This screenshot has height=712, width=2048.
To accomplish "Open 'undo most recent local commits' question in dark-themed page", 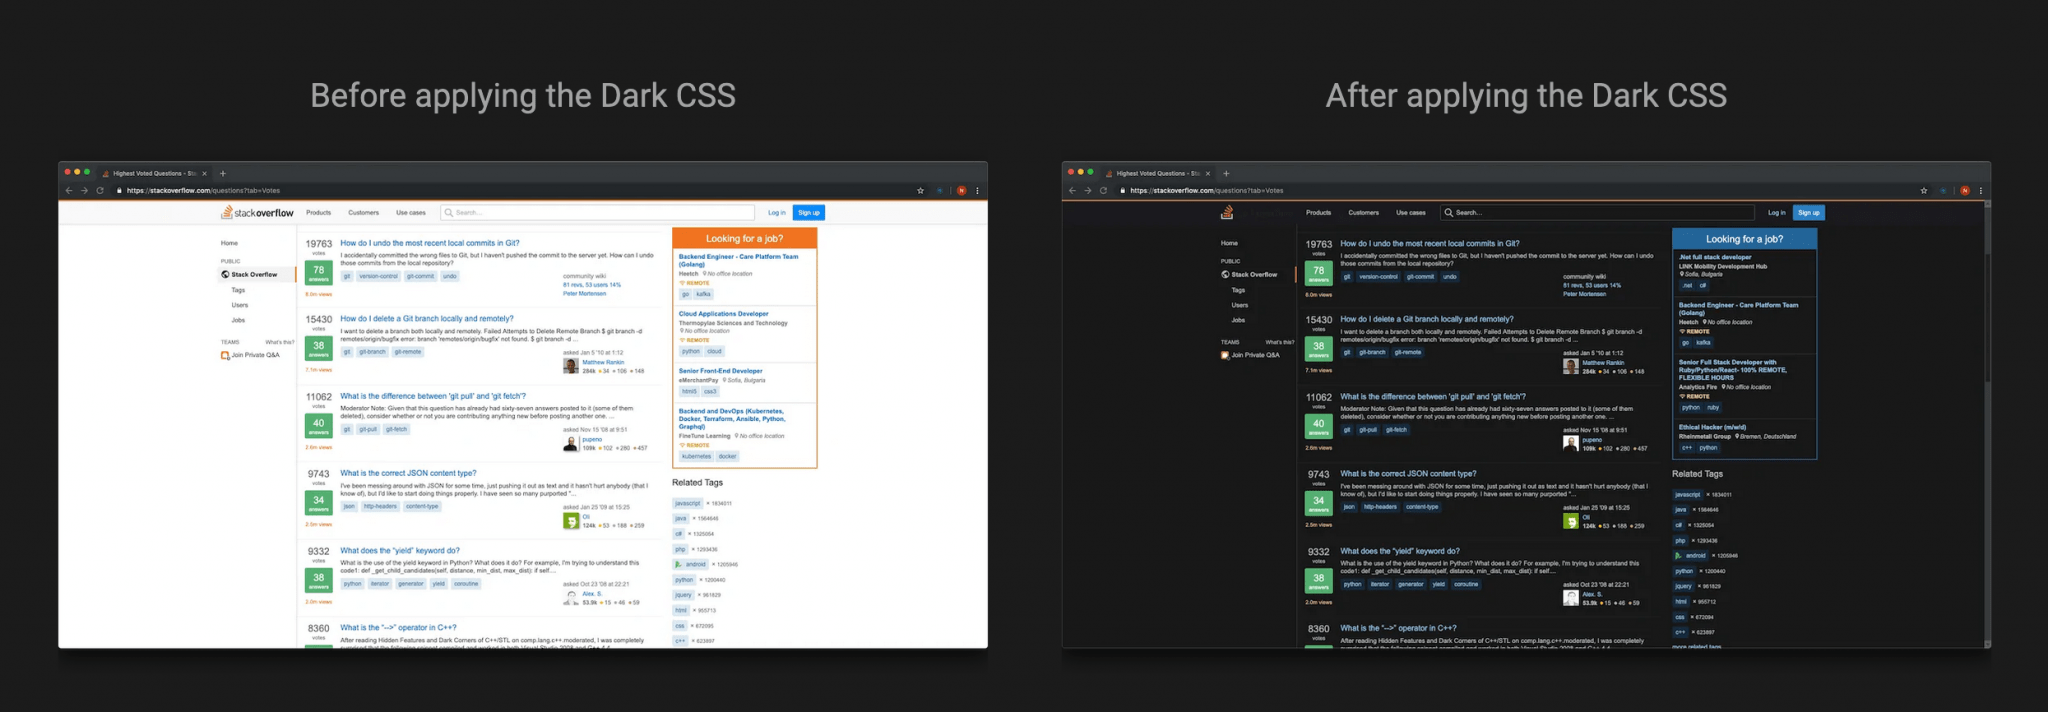I will 1429,243.
